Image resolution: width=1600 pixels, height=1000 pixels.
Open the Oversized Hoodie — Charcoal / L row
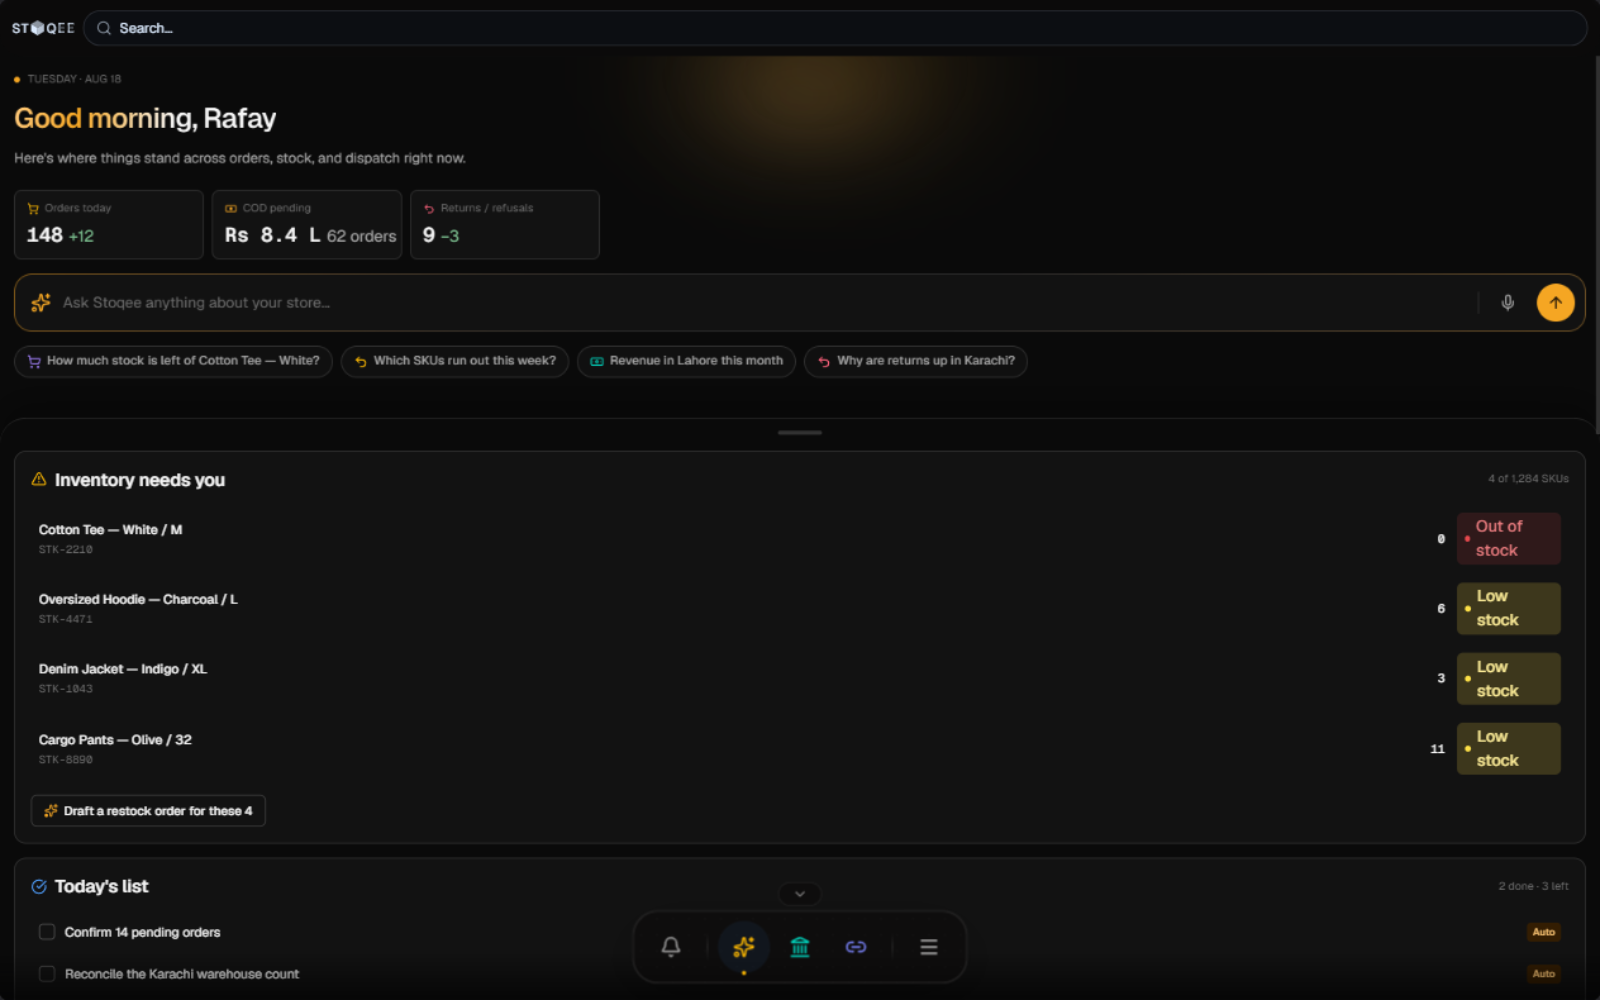click(799, 608)
